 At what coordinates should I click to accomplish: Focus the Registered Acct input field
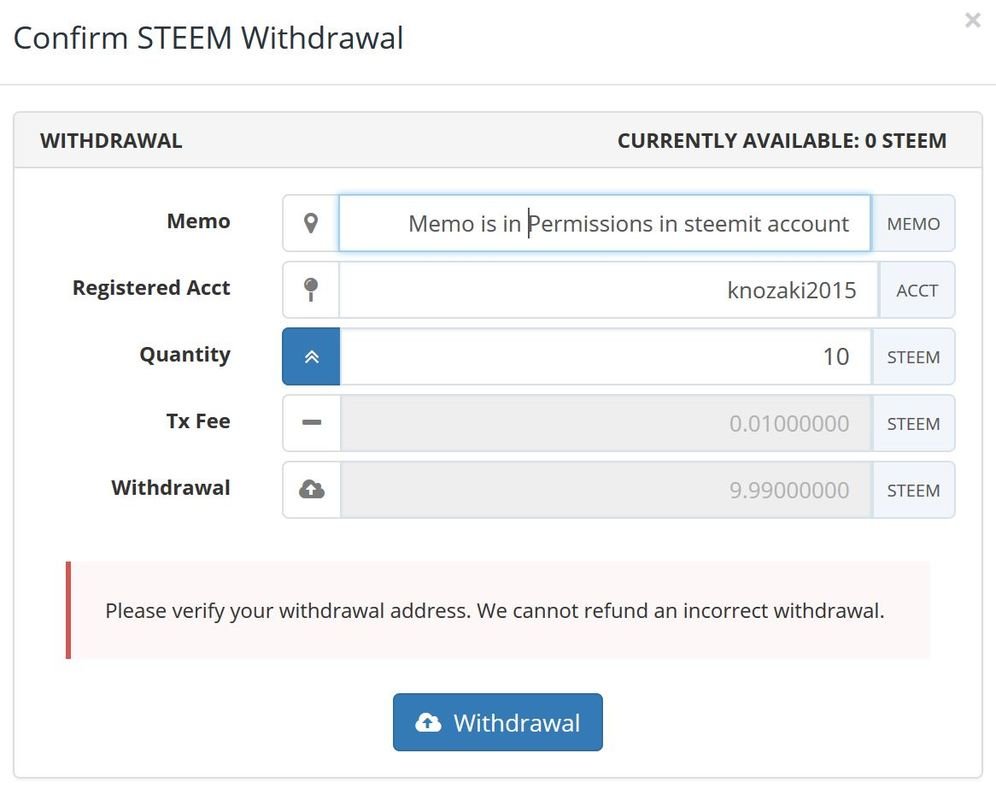click(608, 290)
